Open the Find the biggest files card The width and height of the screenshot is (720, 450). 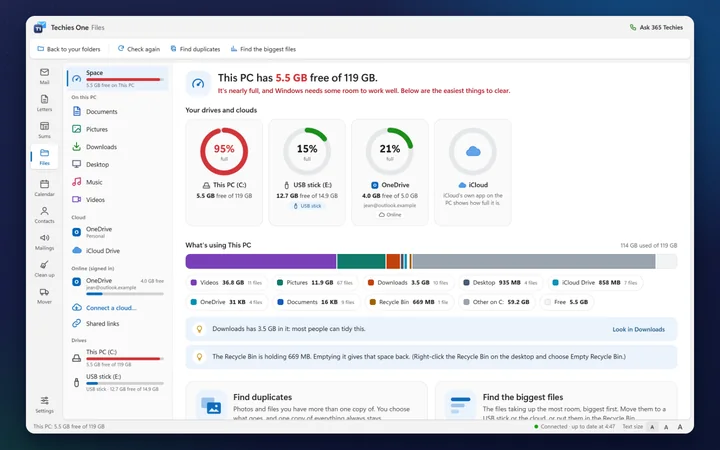coord(556,400)
